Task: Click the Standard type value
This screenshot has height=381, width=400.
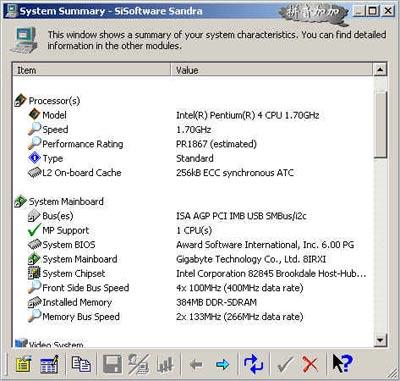Action: tap(195, 158)
